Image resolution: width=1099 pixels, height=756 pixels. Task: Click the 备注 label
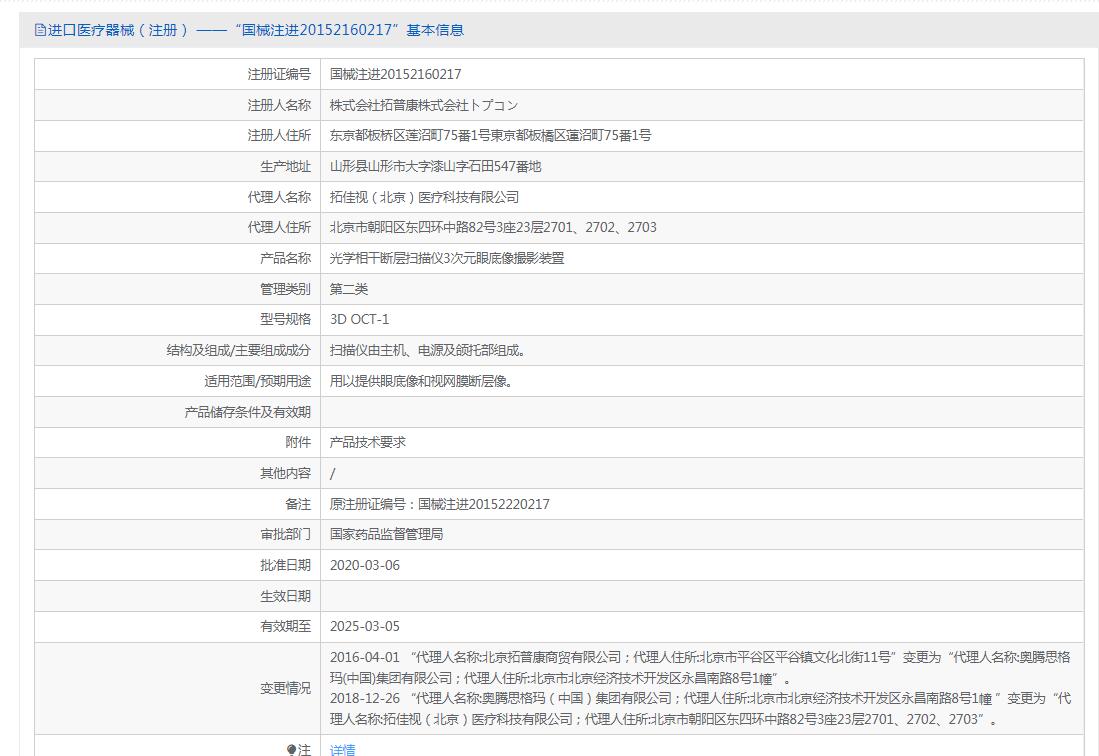298,504
